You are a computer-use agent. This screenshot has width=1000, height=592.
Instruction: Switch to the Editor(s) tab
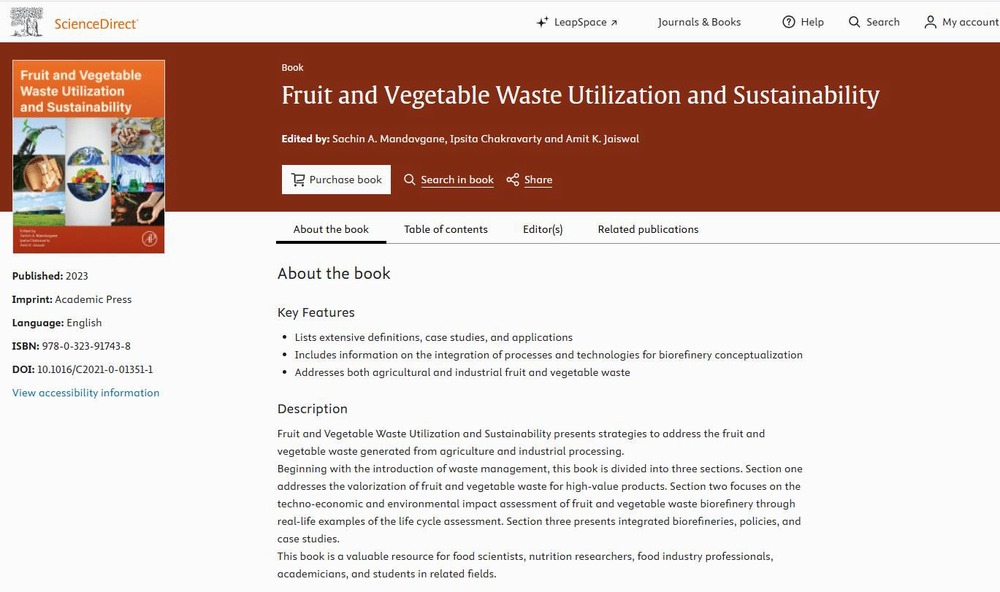pyautogui.click(x=543, y=230)
